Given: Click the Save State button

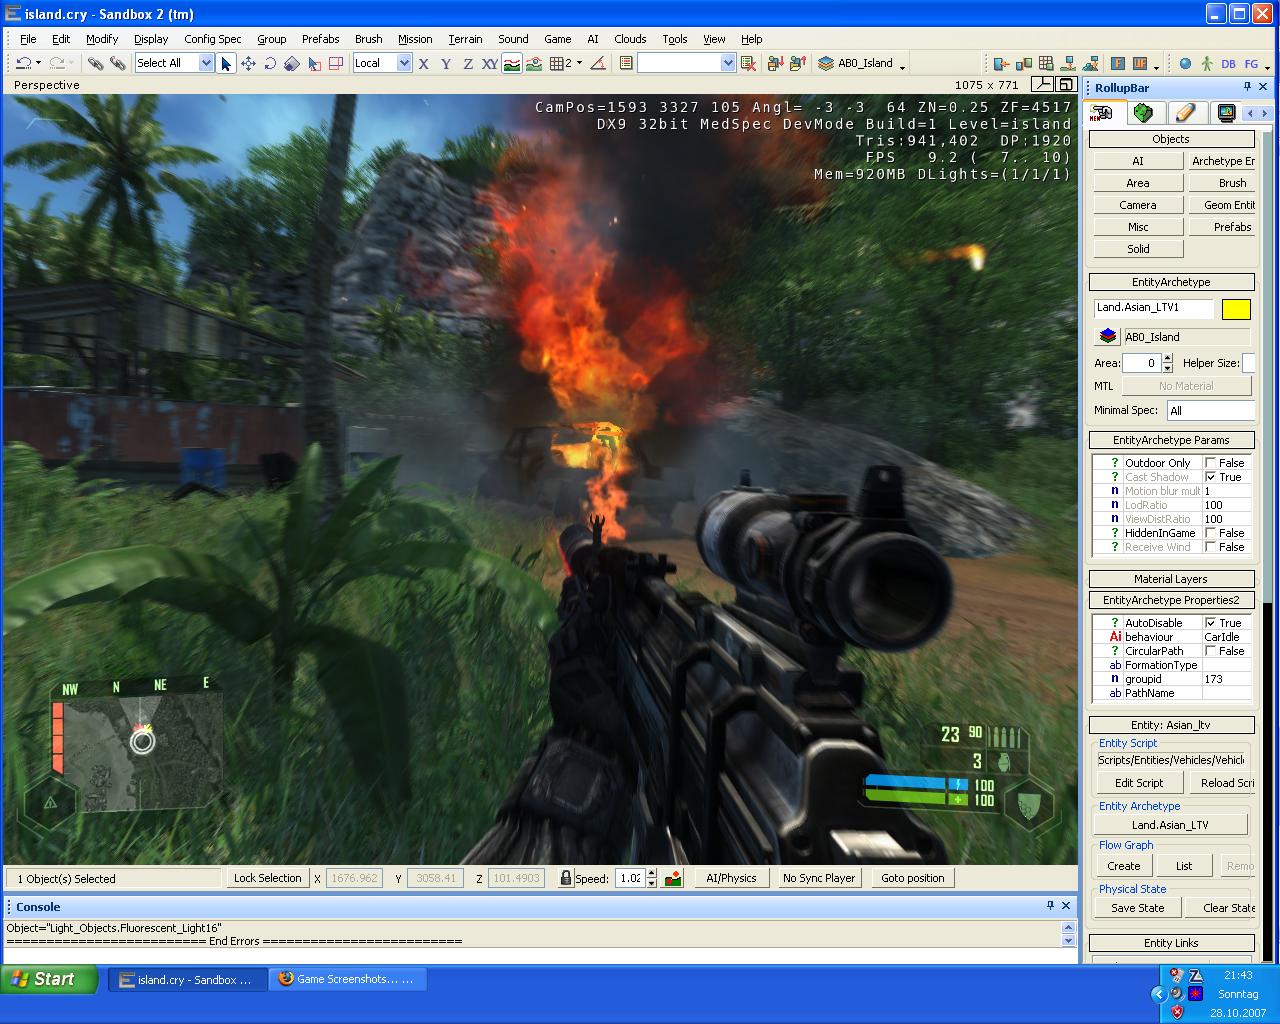Looking at the screenshot, I should pos(1137,908).
